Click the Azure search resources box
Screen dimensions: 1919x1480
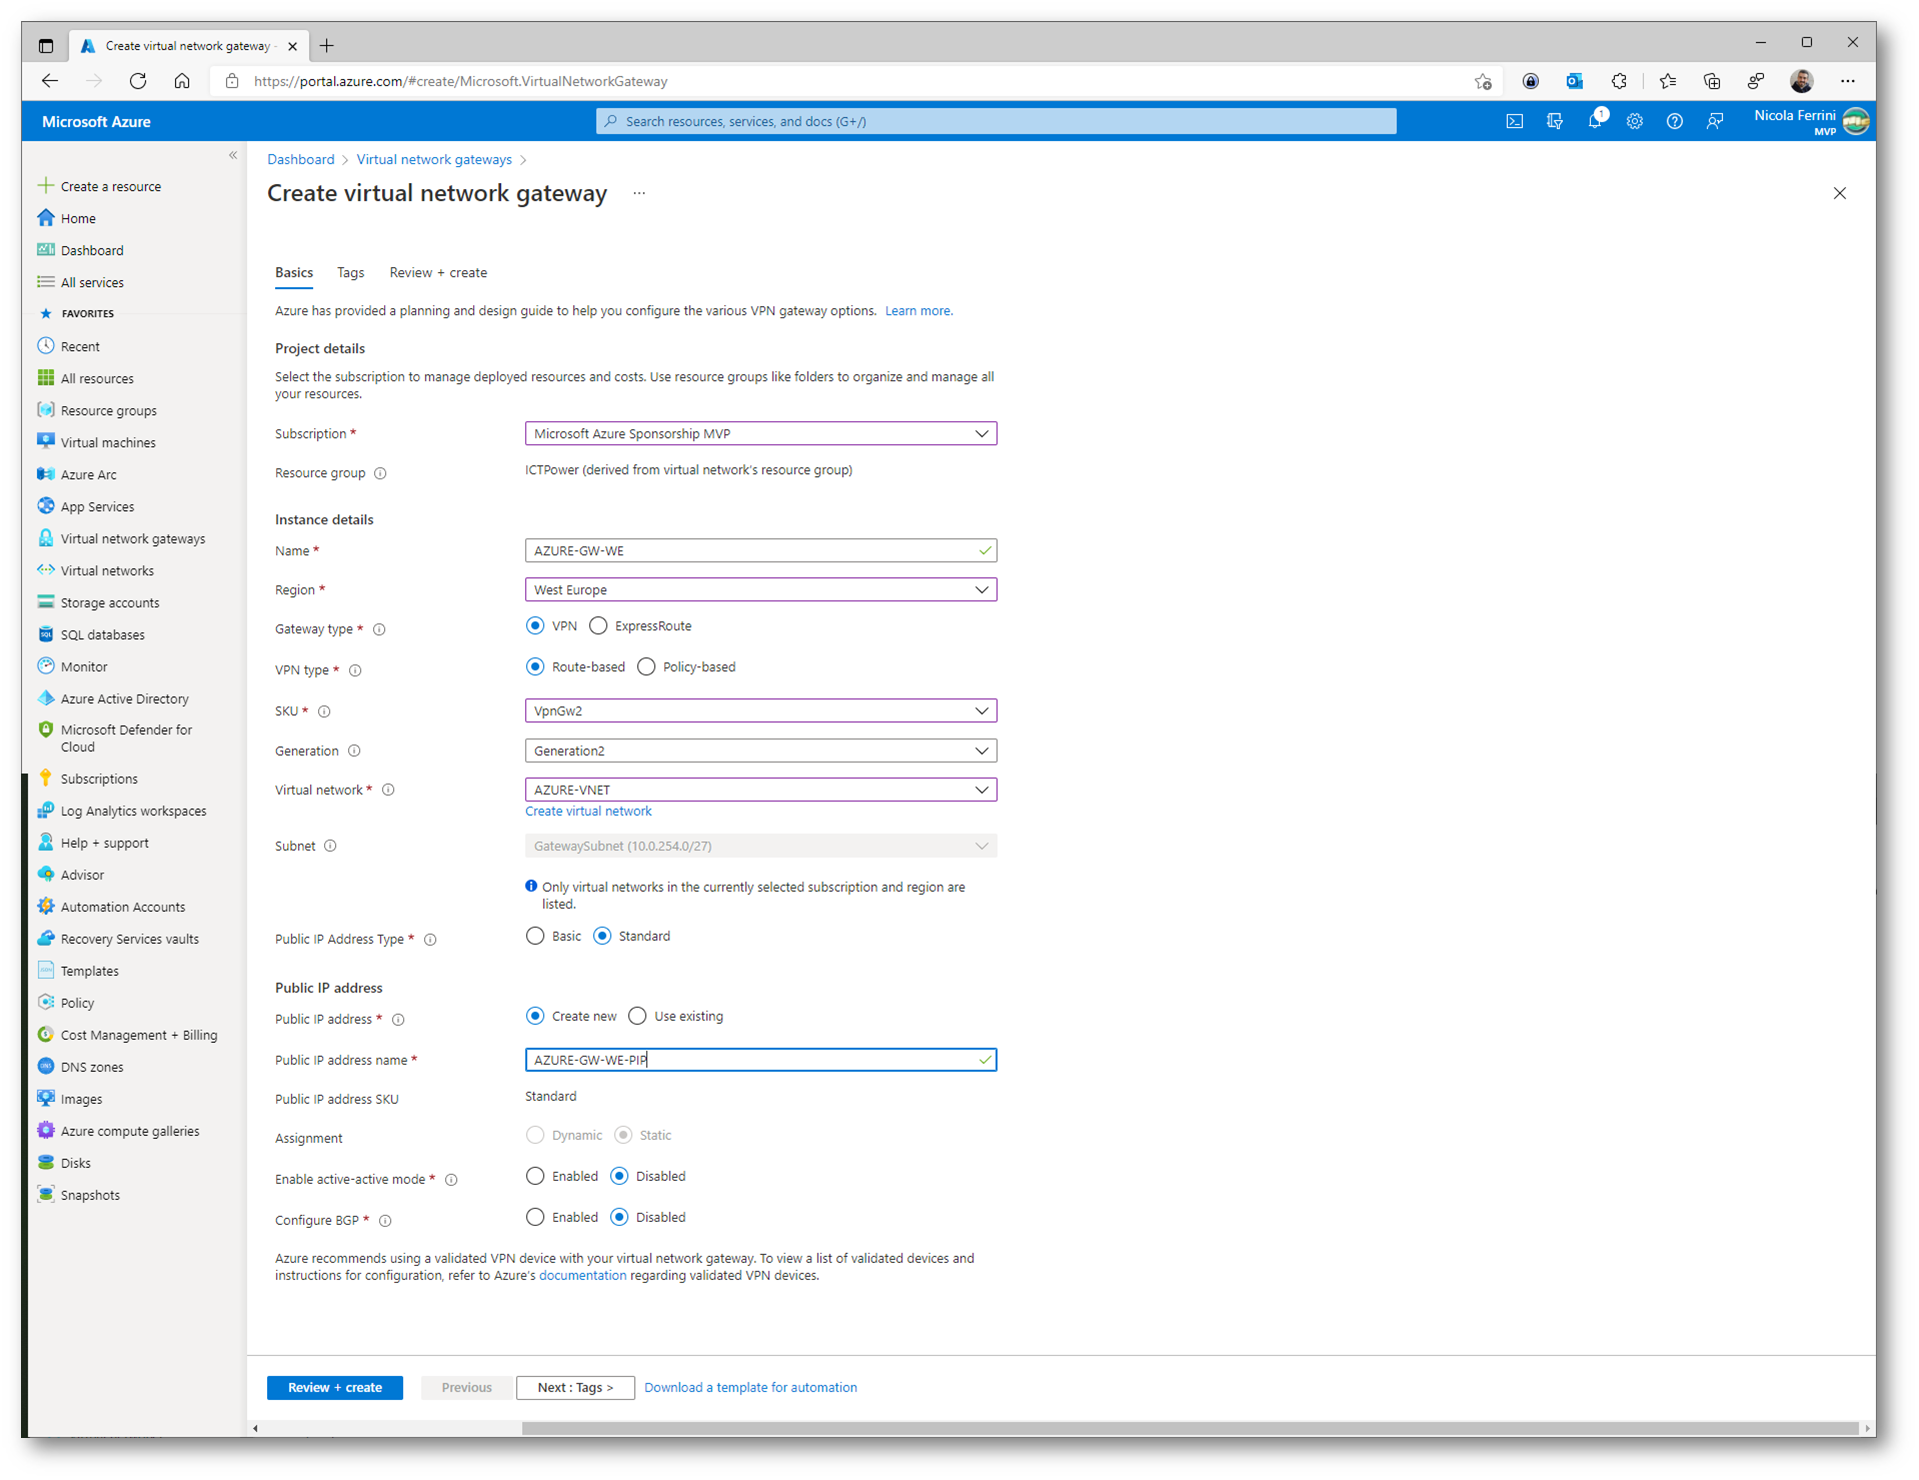(x=996, y=121)
